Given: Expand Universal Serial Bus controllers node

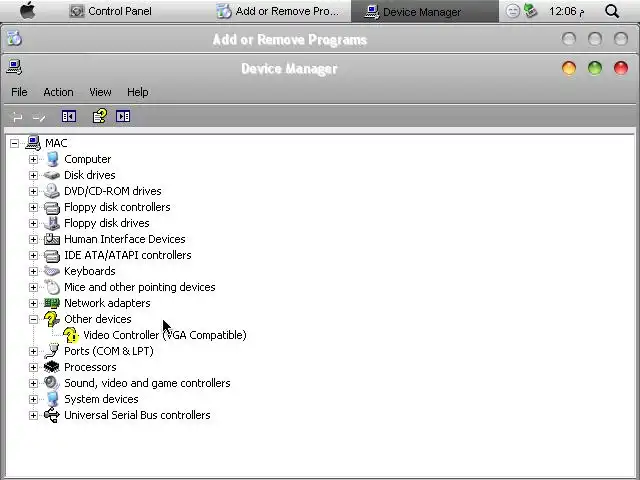Looking at the screenshot, I should point(33,416).
